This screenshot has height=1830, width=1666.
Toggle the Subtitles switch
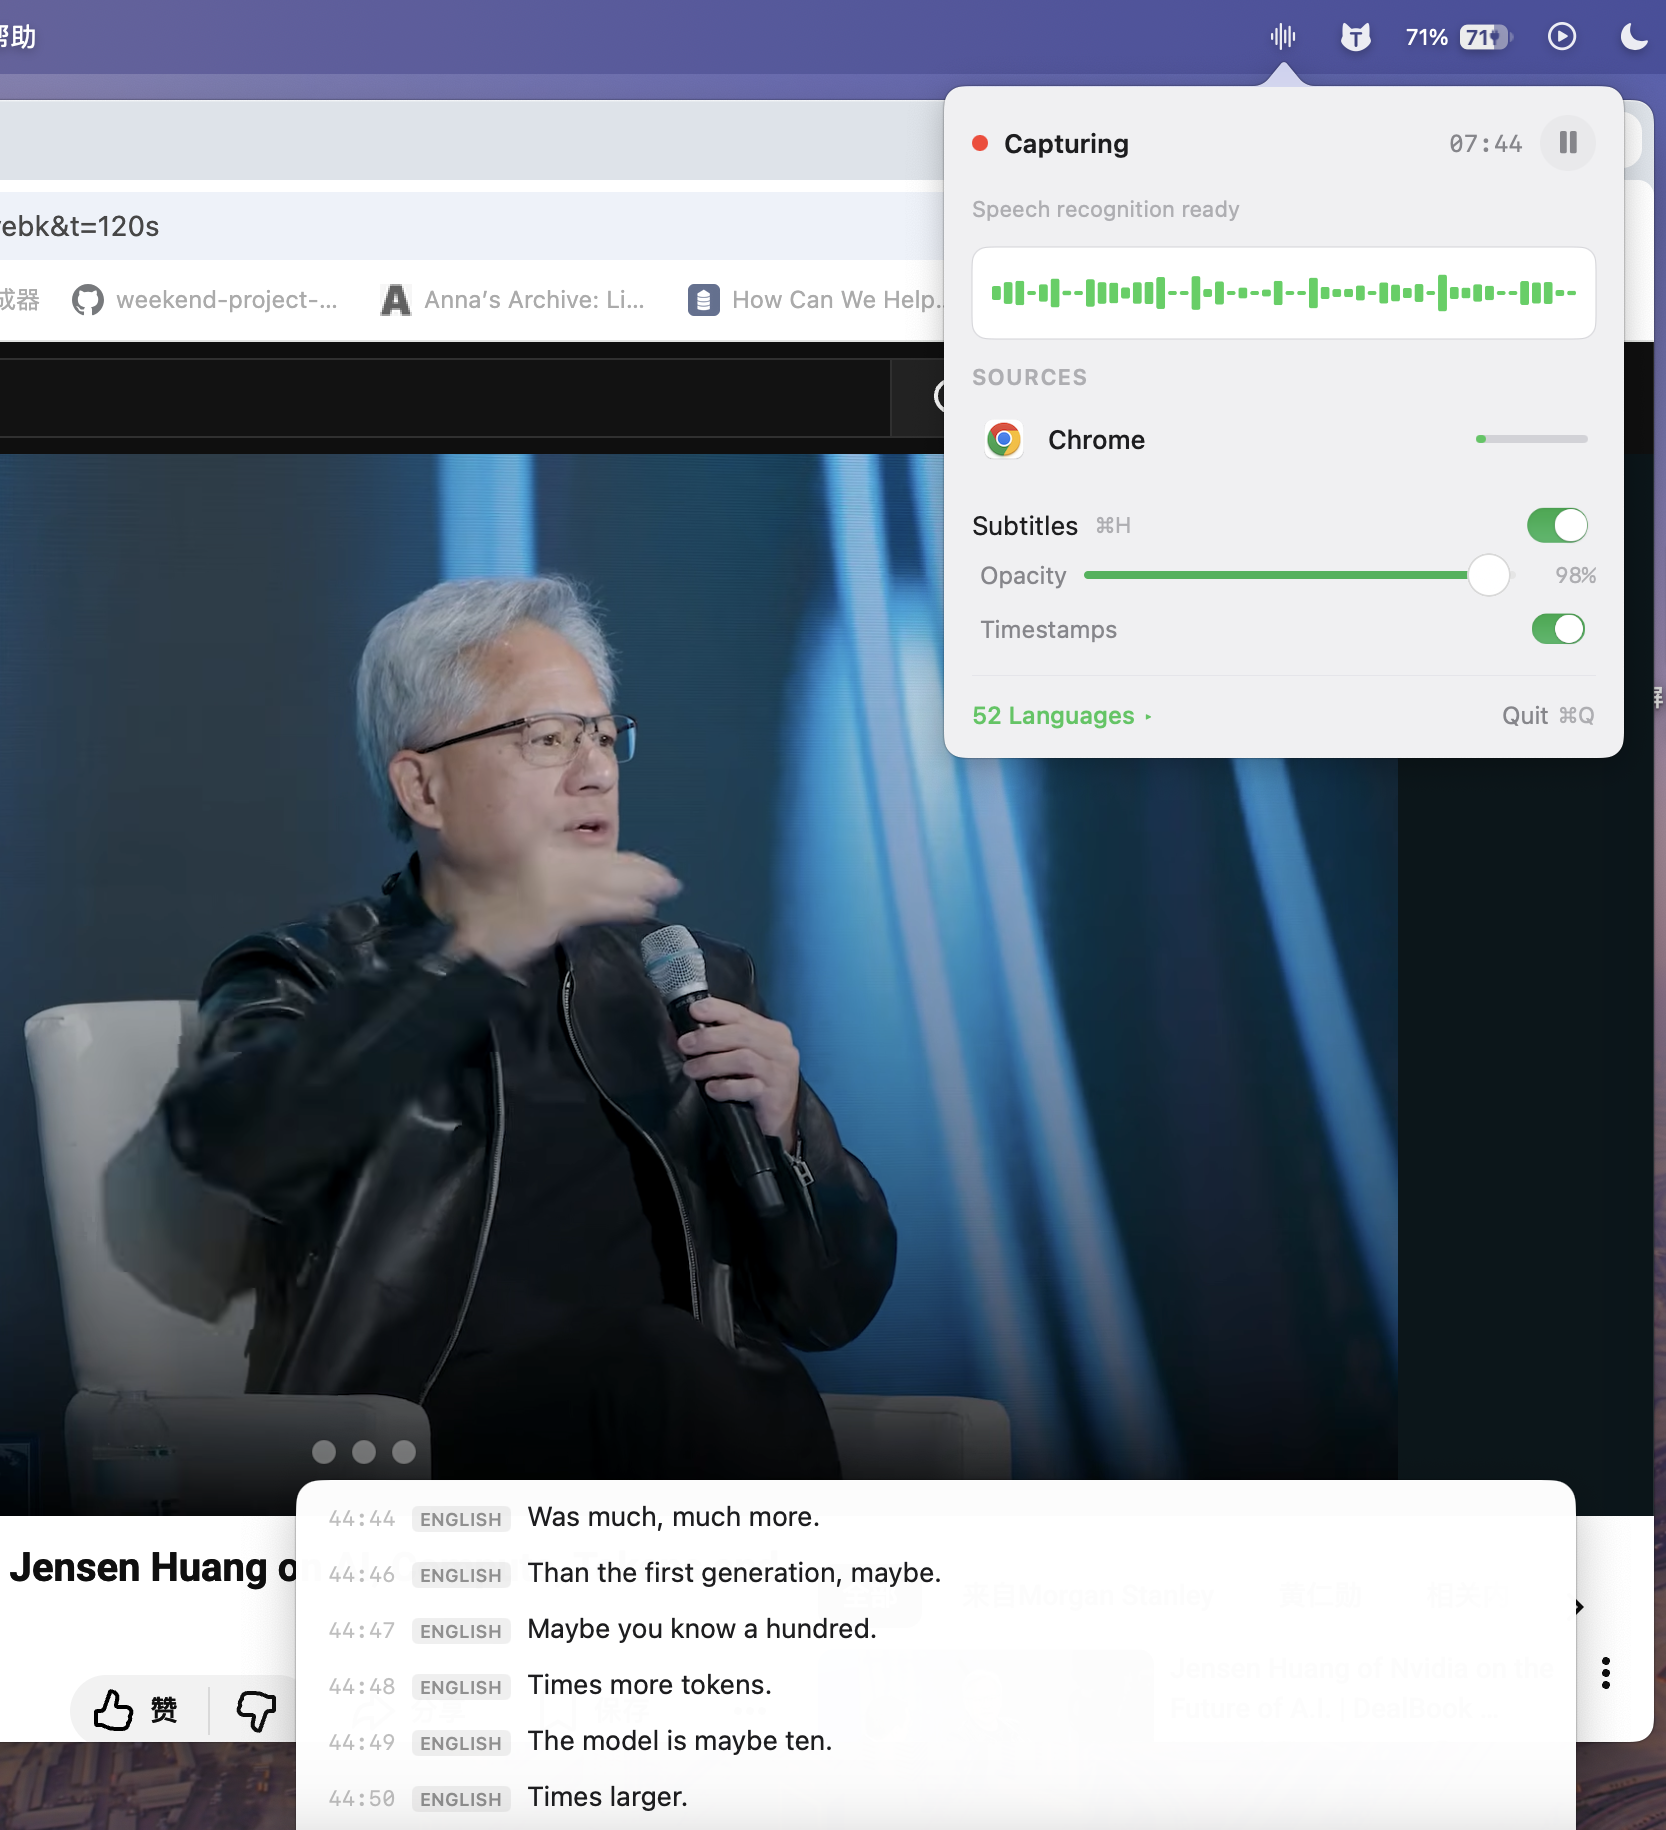click(x=1557, y=525)
